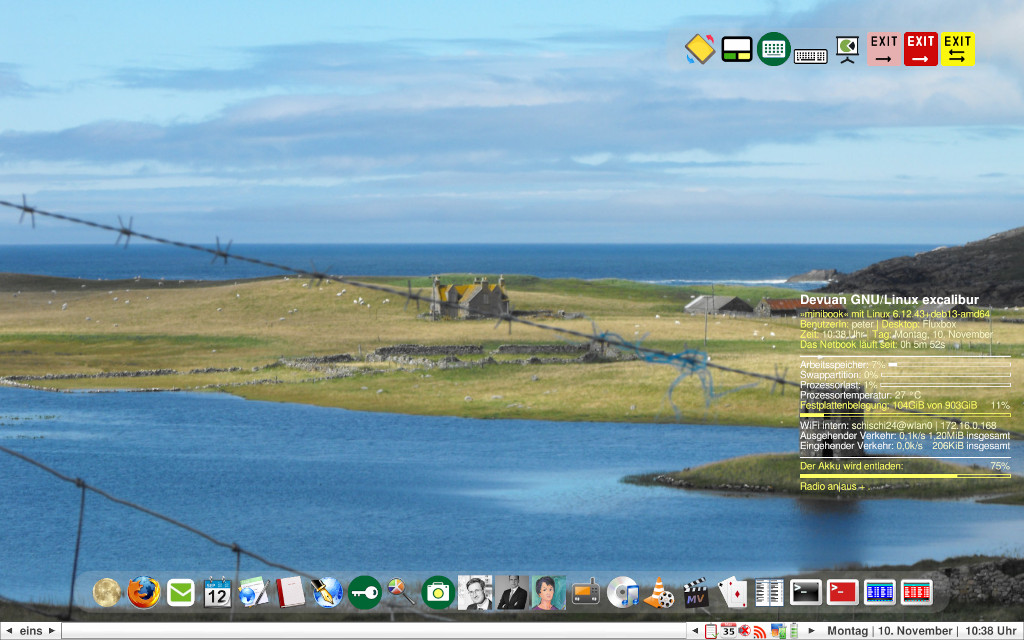
Task: Launch the black terminal icon
Action: pyautogui.click(x=806, y=592)
